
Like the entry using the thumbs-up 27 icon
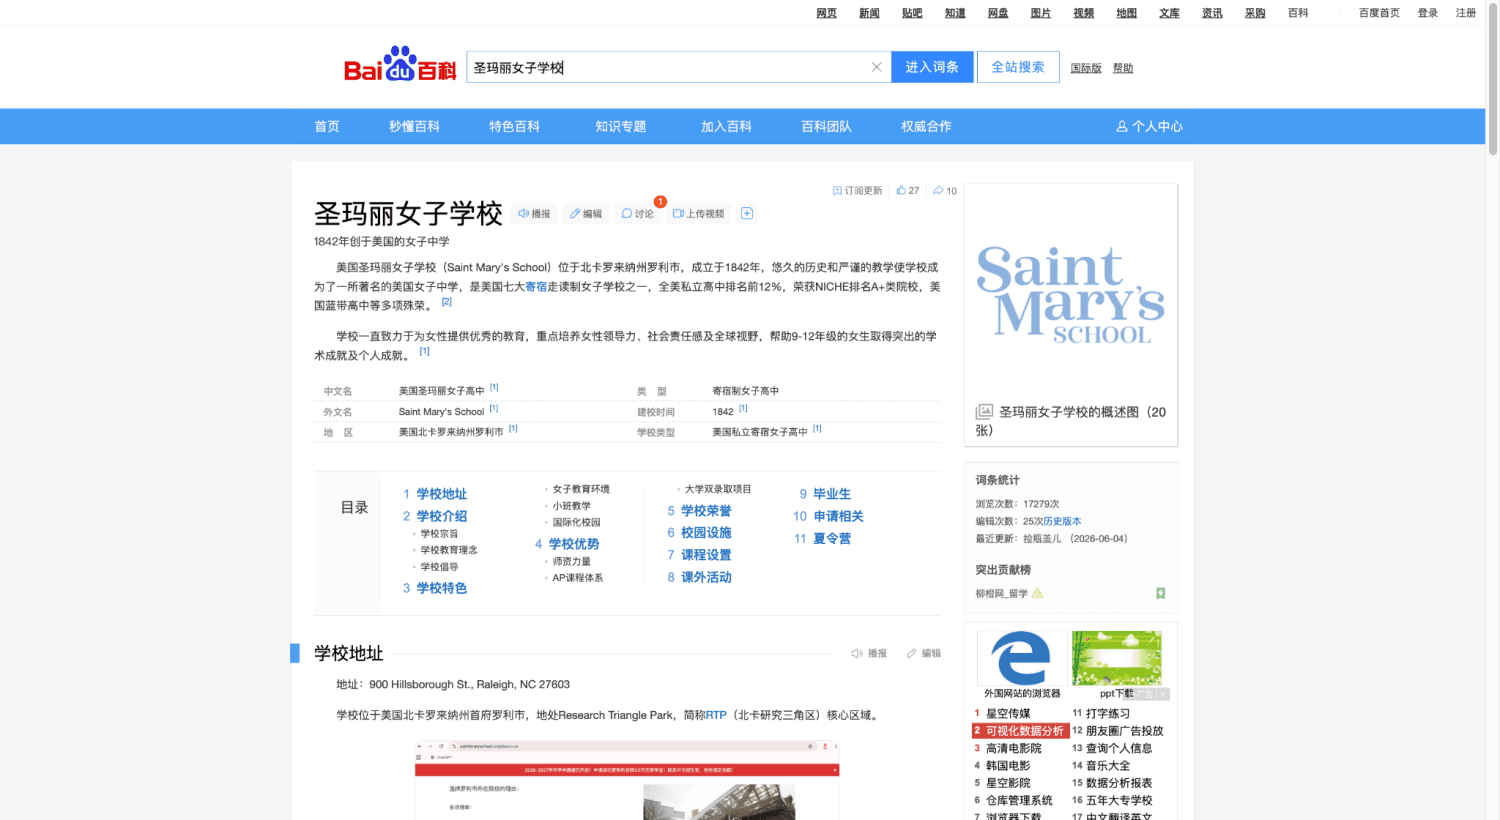[x=908, y=191]
